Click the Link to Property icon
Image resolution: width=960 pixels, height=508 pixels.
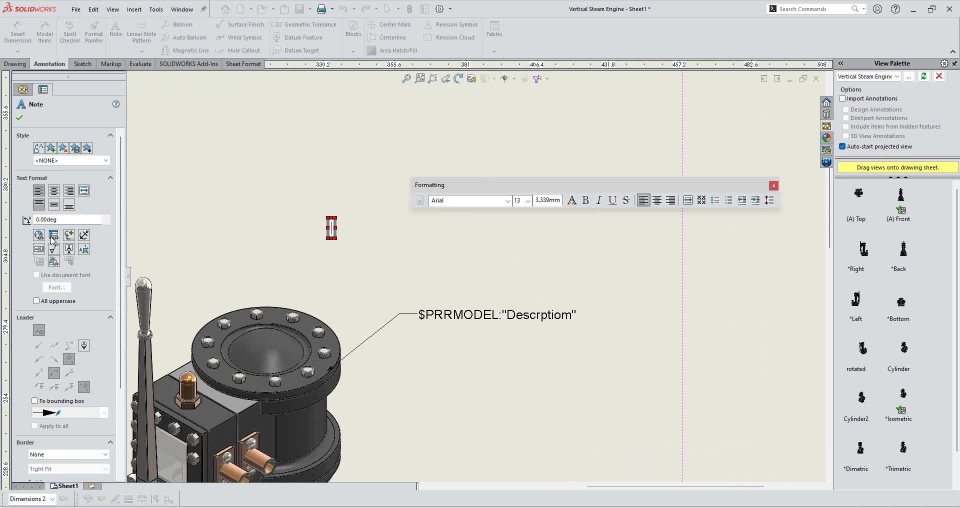[x=54, y=235]
